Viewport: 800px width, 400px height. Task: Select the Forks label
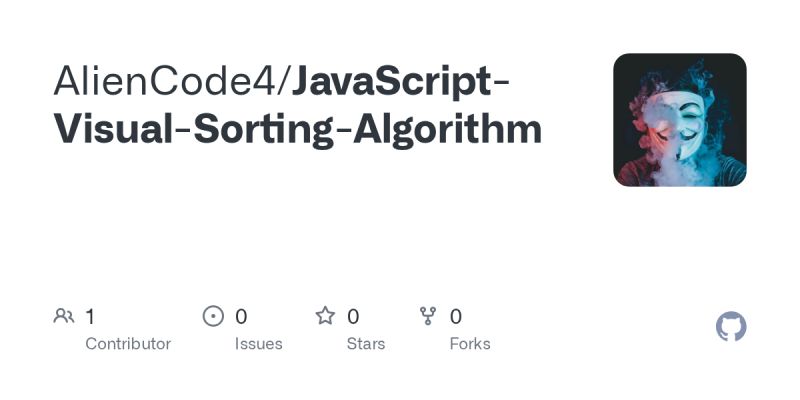click(470, 344)
